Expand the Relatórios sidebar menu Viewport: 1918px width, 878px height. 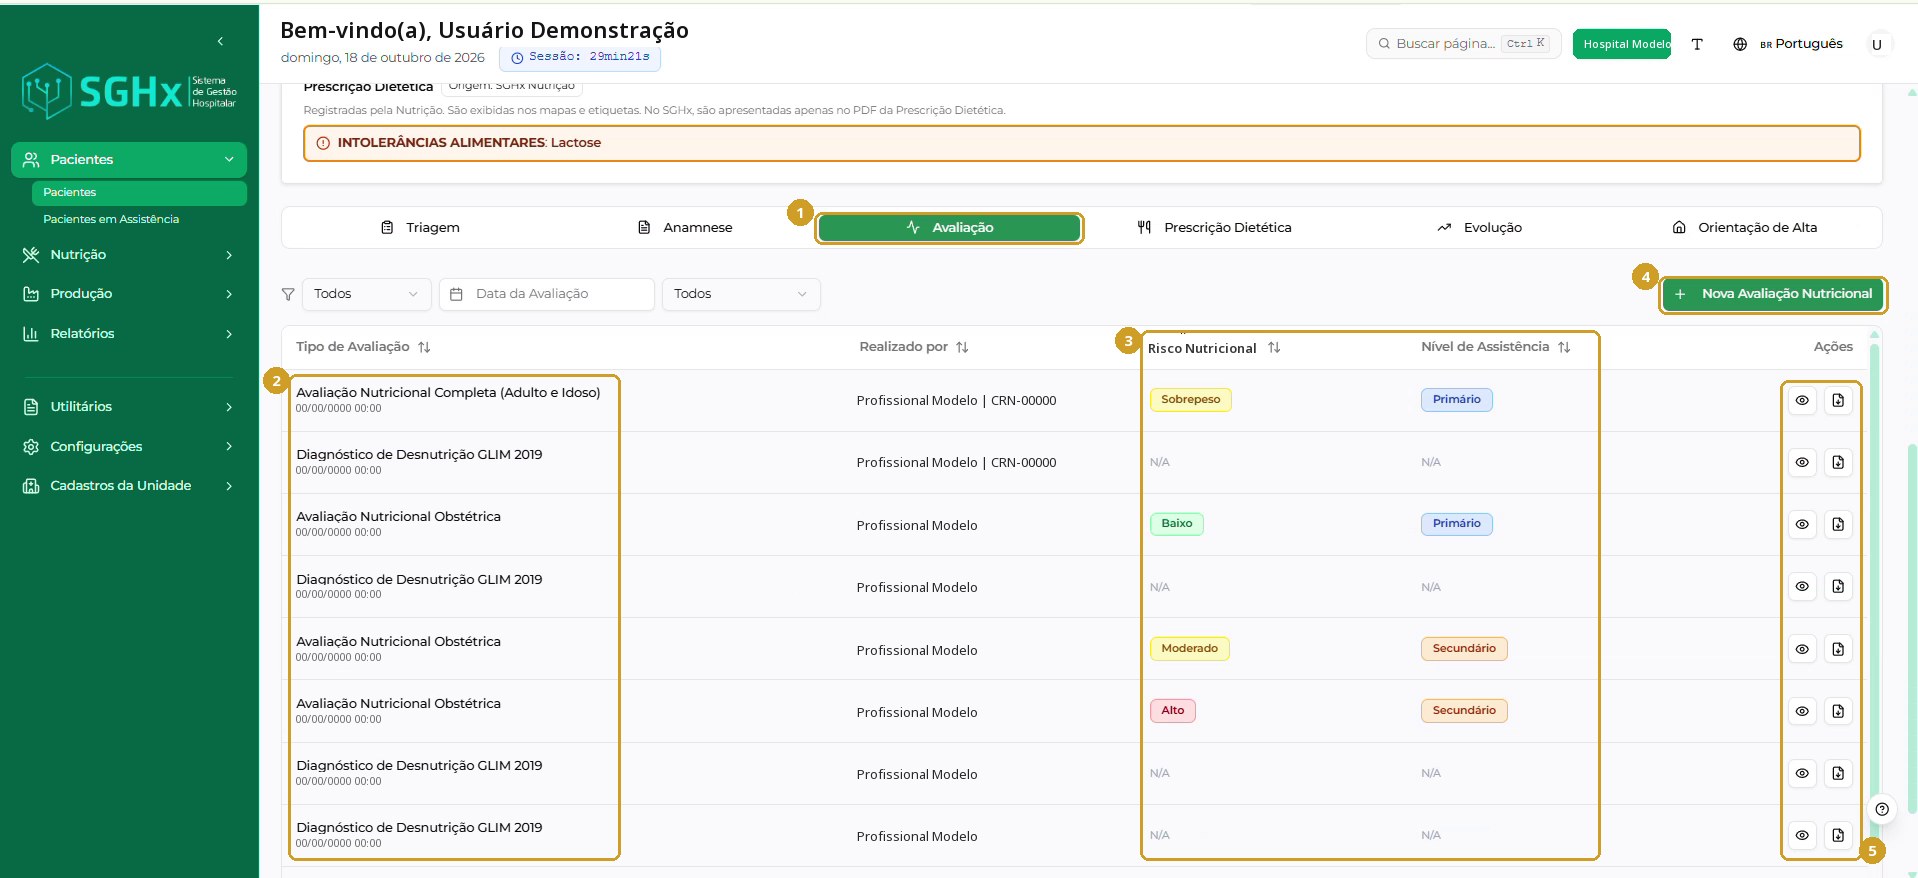tap(129, 334)
